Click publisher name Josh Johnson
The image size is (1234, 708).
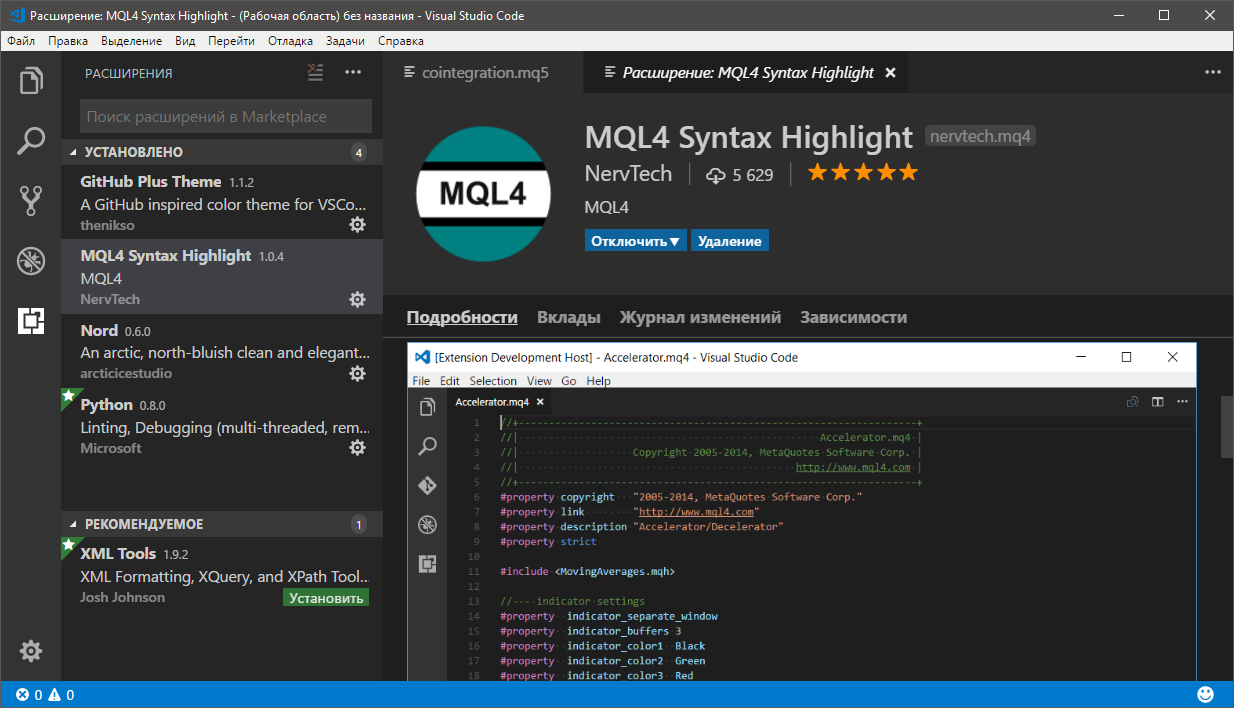click(123, 597)
